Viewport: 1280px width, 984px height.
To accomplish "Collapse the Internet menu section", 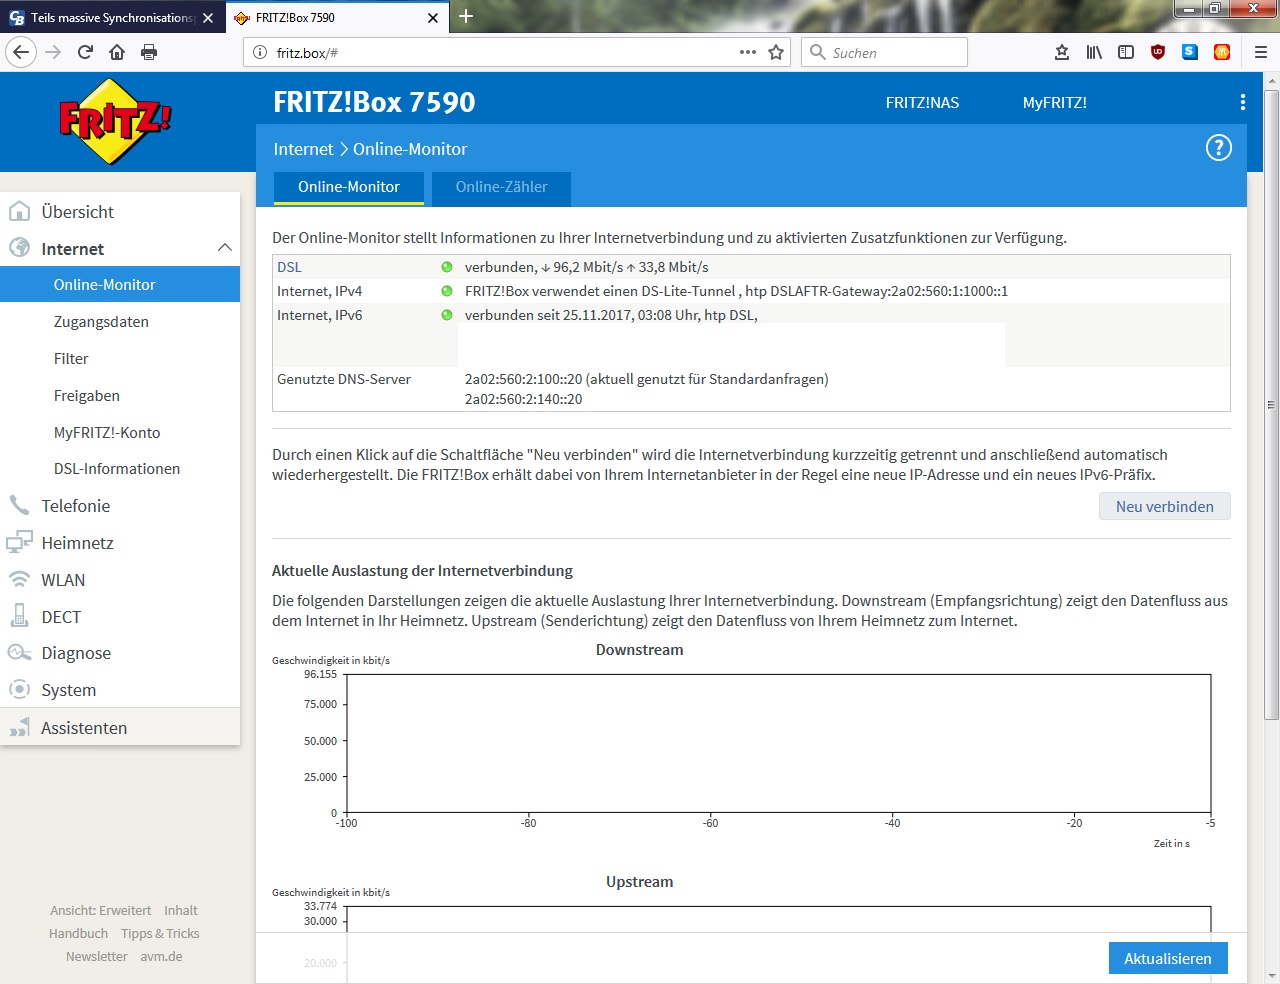I will [x=224, y=248].
